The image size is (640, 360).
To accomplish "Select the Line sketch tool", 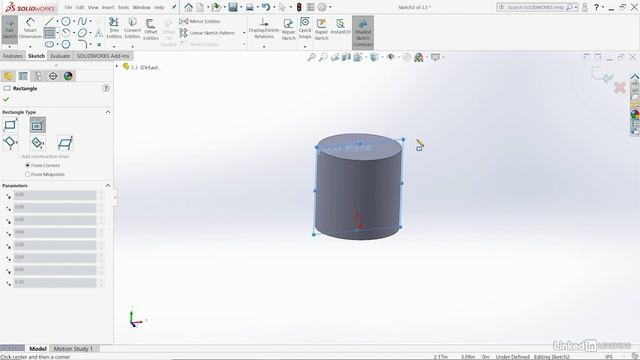I will [49, 21].
